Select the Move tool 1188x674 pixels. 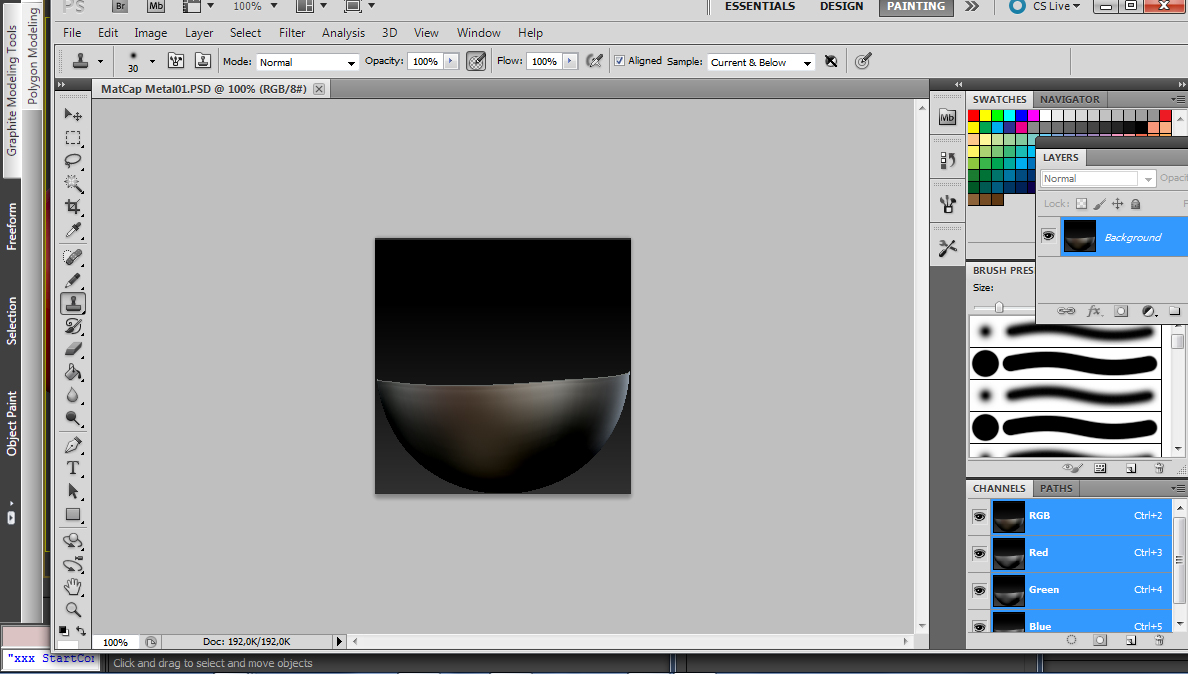coord(73,115)
